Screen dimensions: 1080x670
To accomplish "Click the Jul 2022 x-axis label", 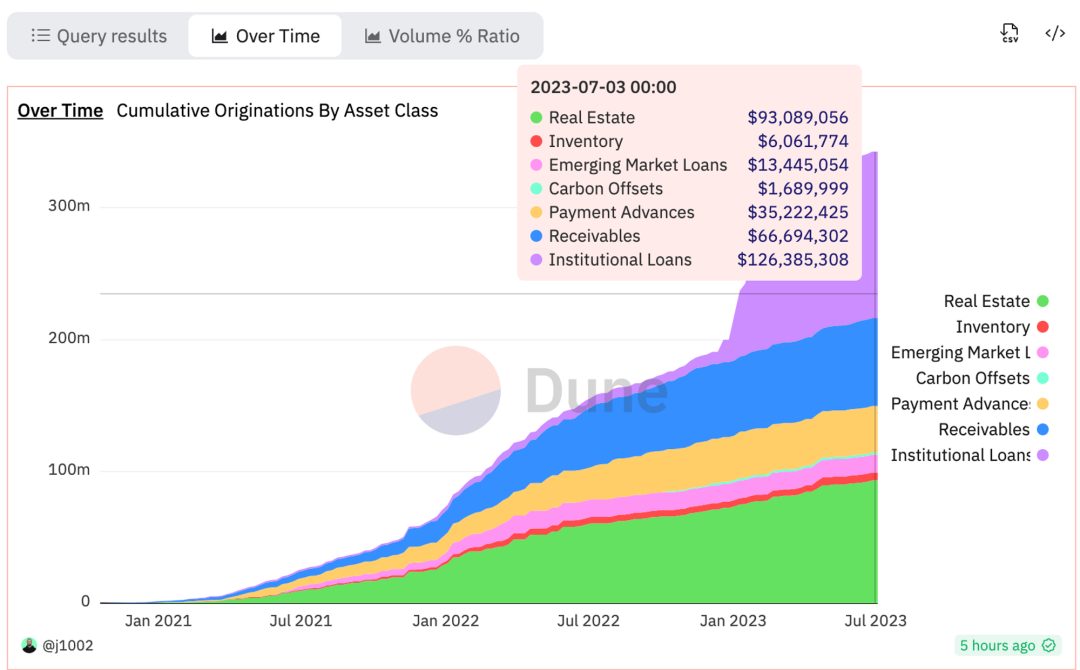I will pyautogui.click(x=588, y=620).
